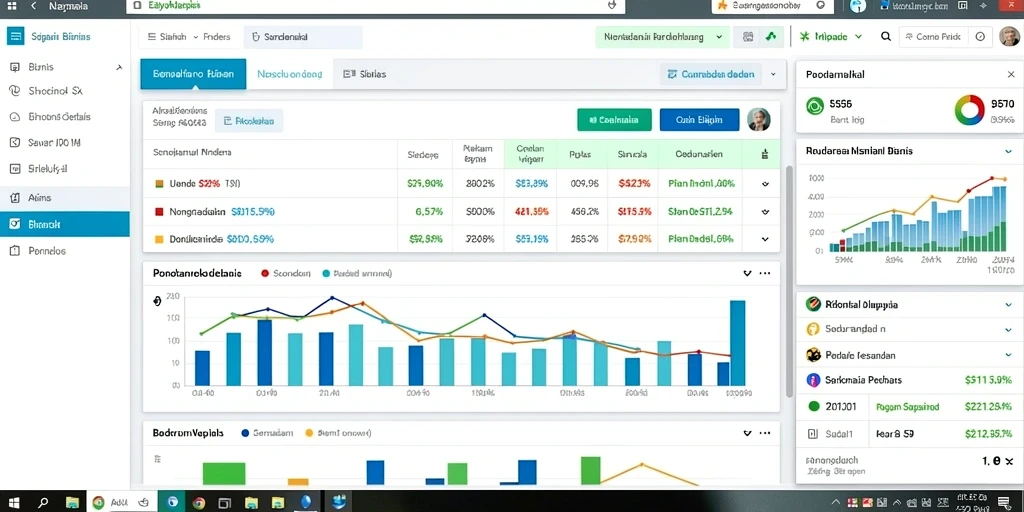Click the blue Cuin Biigin button
1024x512 pixels.
(x=699, y=120)
